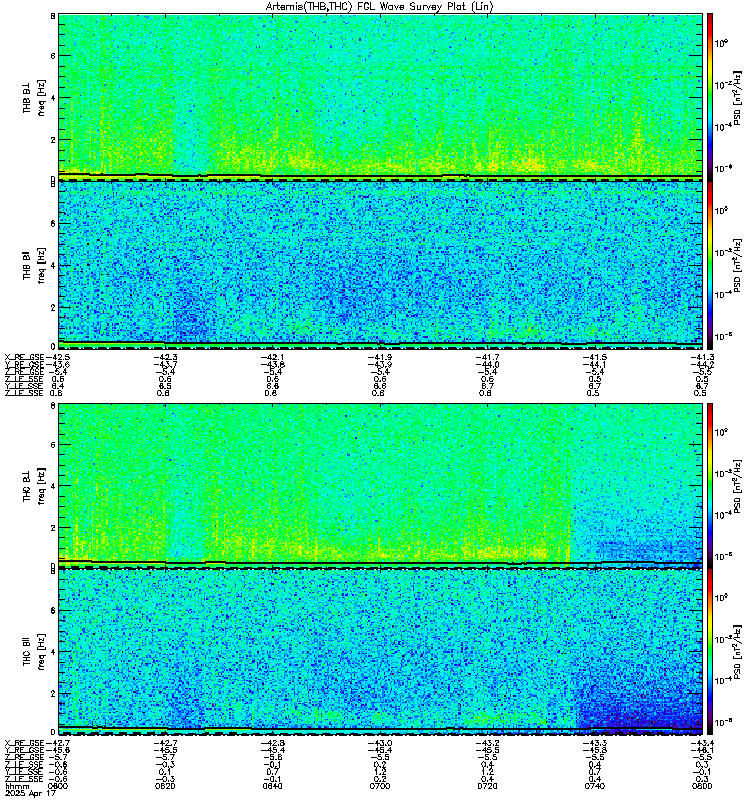Click the 8 Hz tick label on THB B⊥ axis
The width and height of the screenshot is (750, 800).
click(x=53, y=16)
